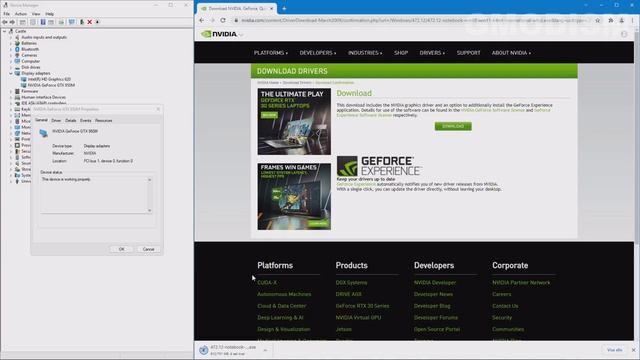Screen dimensions: 640x360
Task: Switch to Driver tab in Properties dialog
Action: [x=56, y=120]
